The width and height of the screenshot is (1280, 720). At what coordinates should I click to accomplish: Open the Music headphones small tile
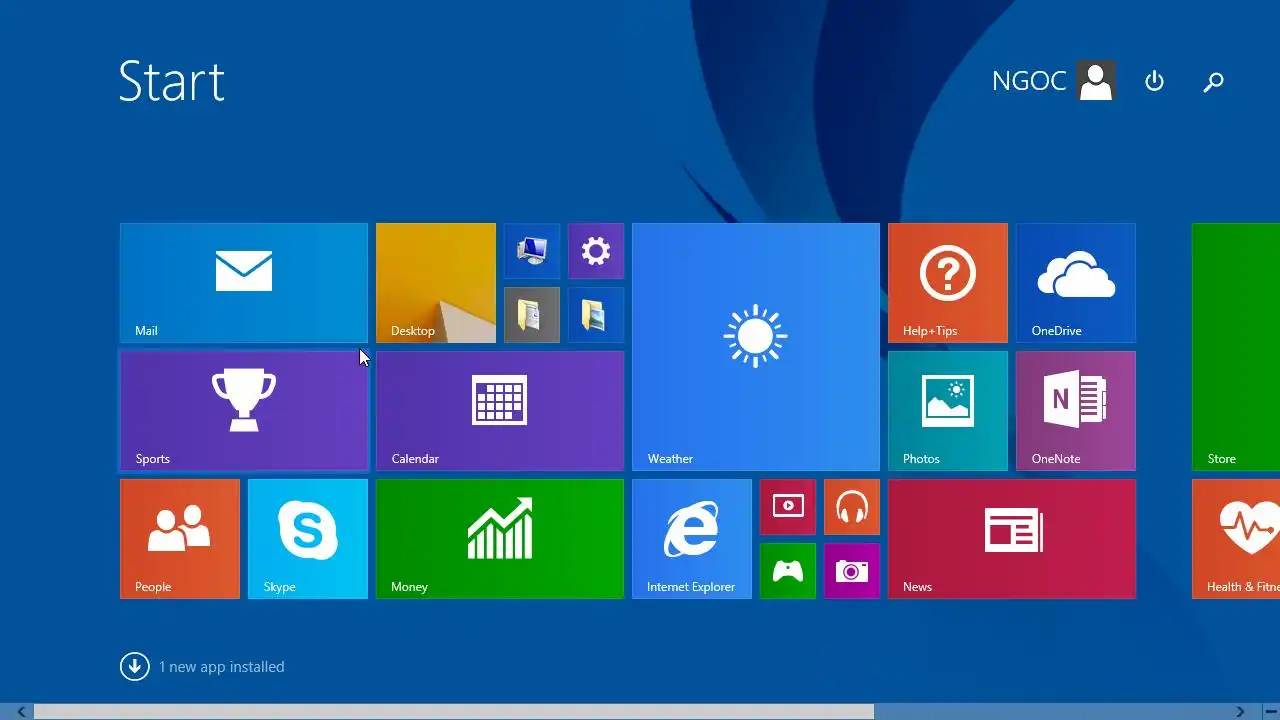point(852,507)
